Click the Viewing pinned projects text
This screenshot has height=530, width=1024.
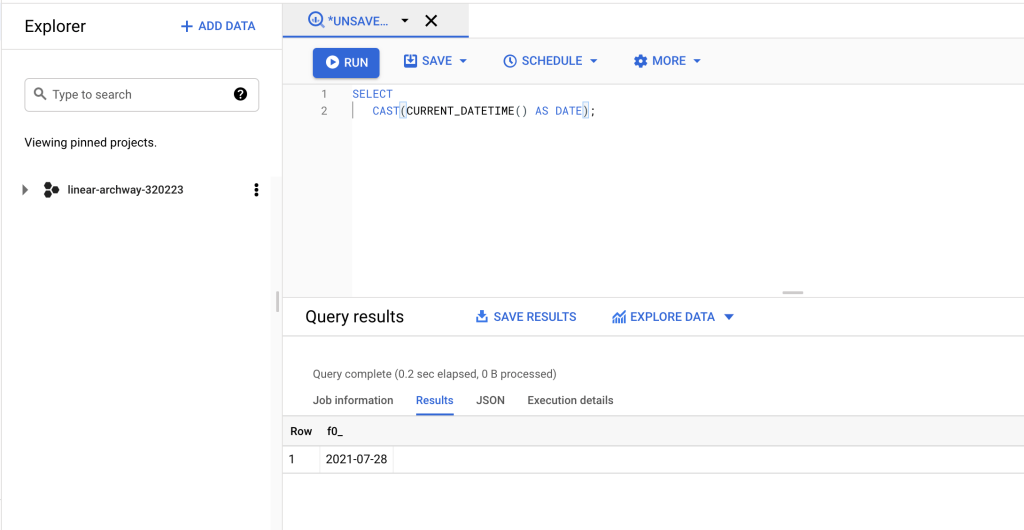(91, 142)
